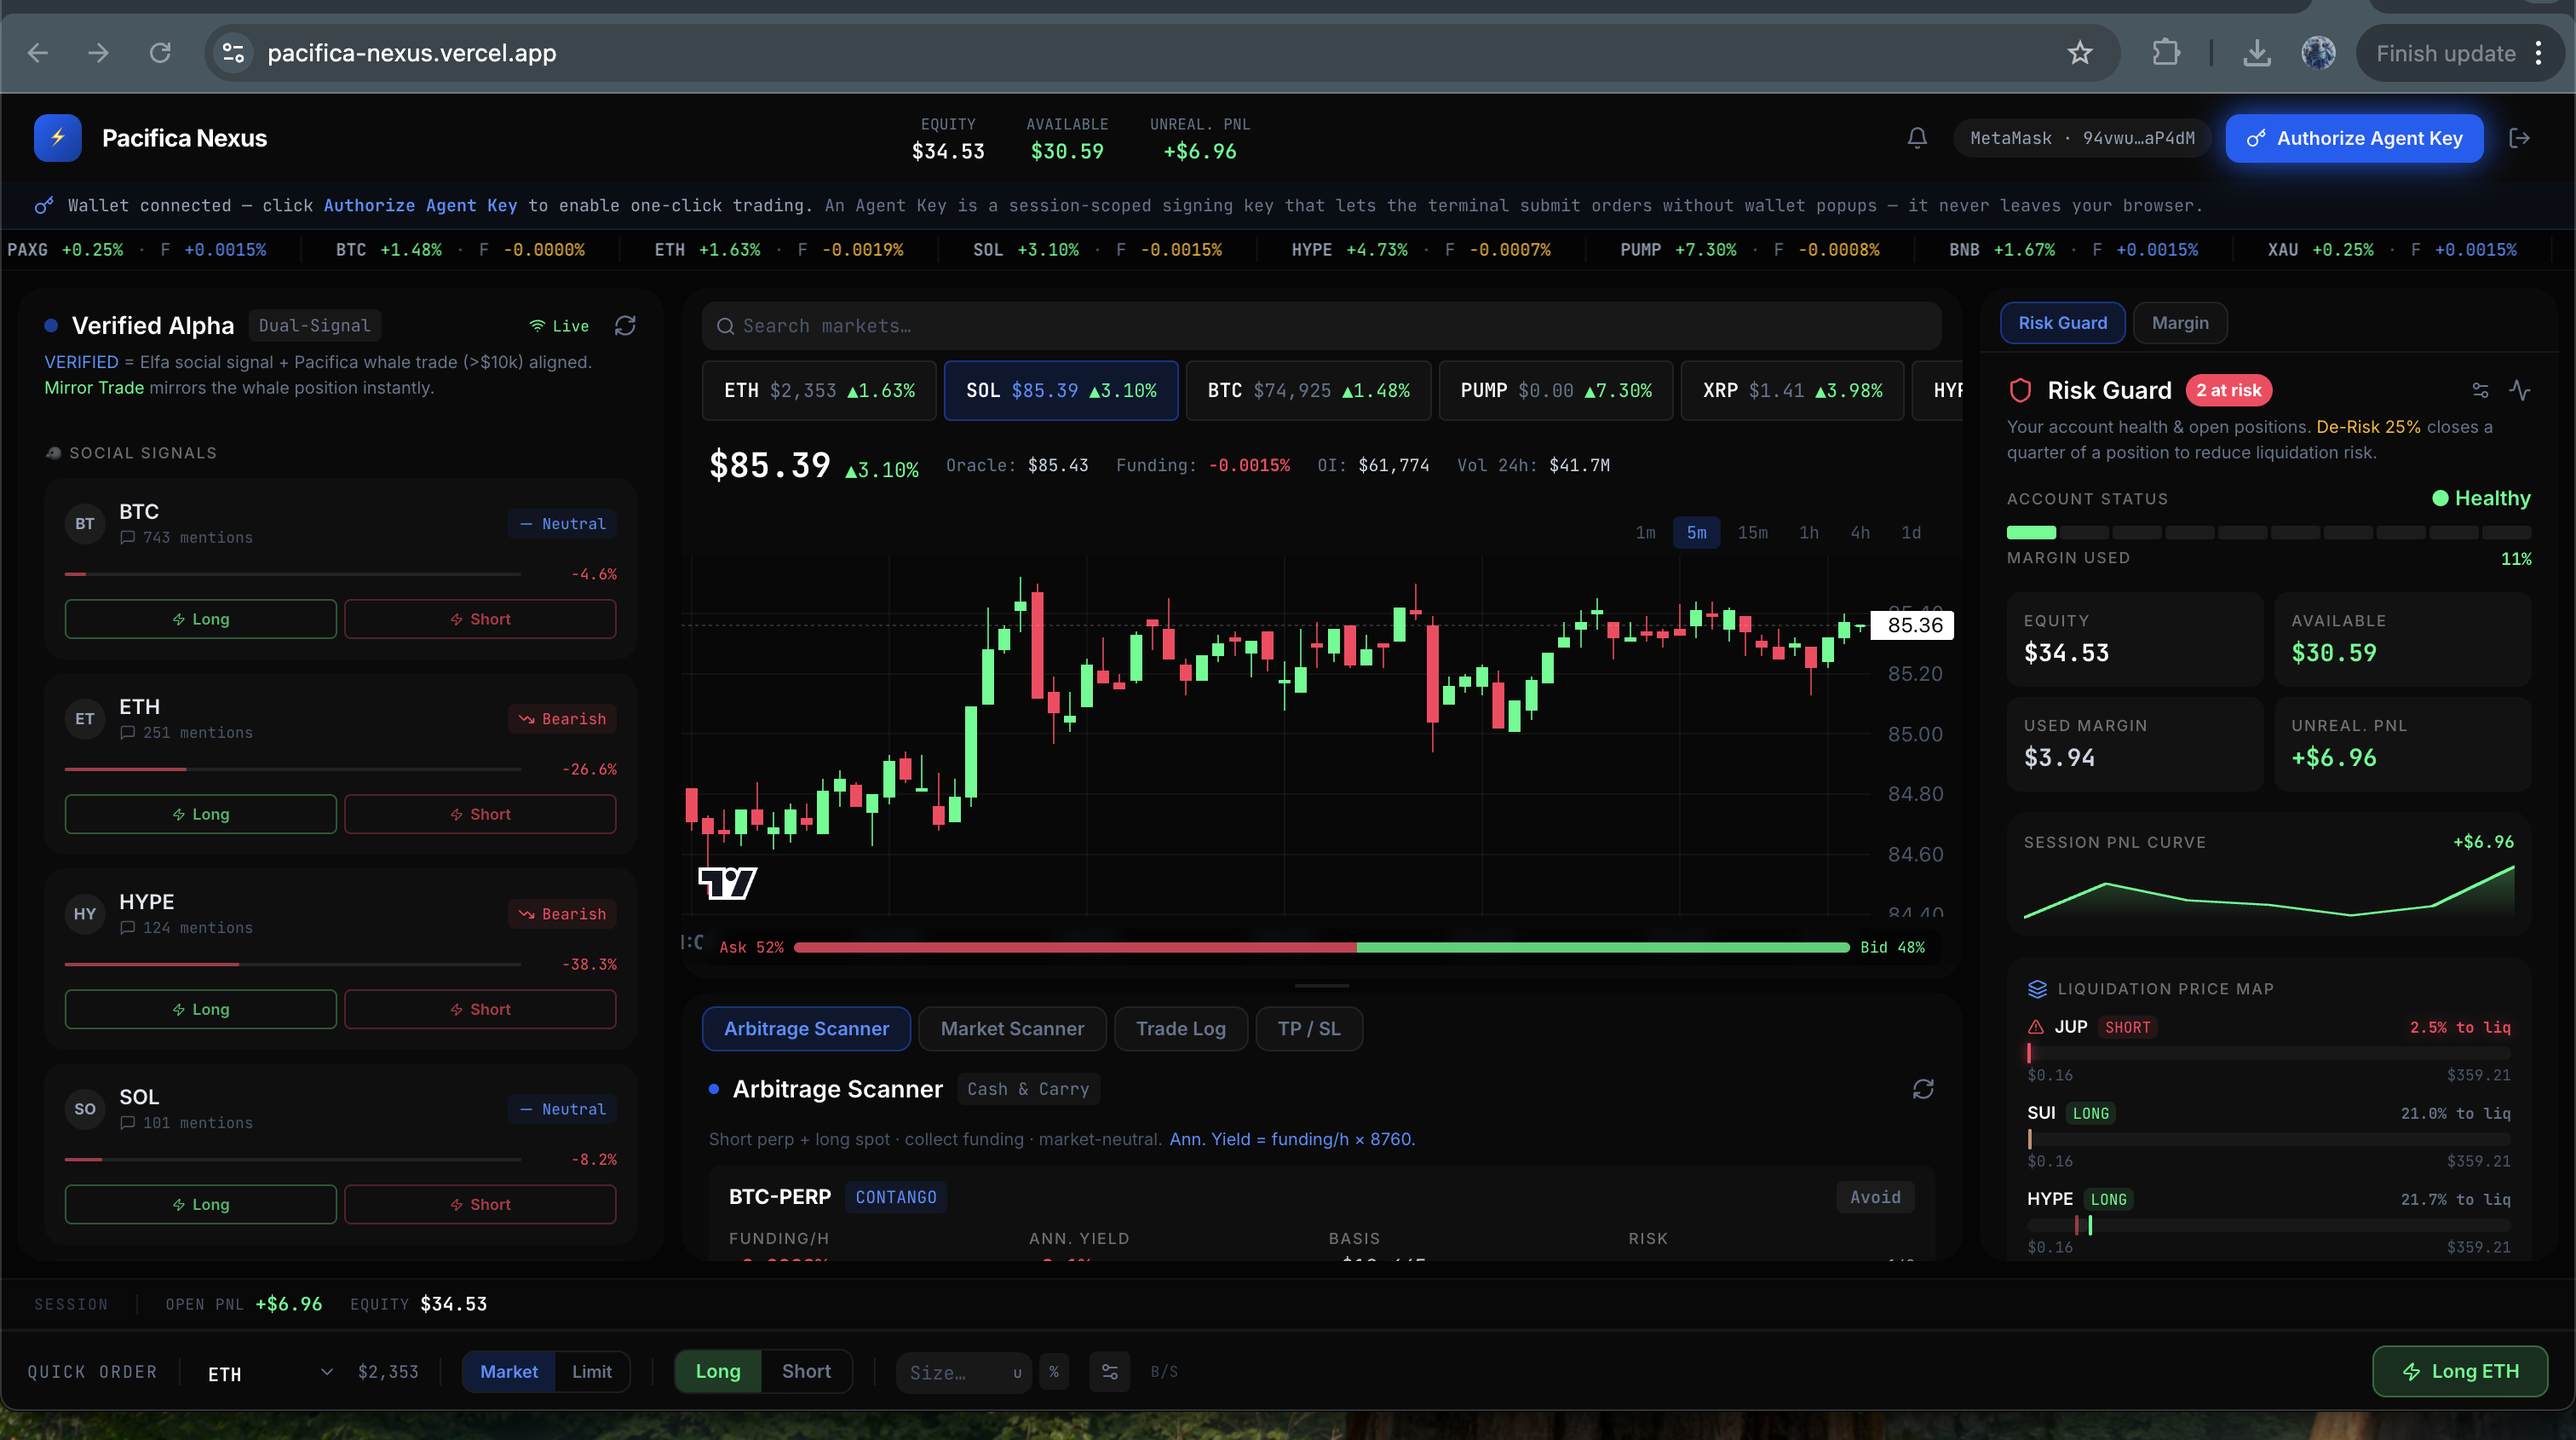Viewport: 2576px width, 1440px height.
Task: Select the PUMP market chip
Action: [1555, 391]
